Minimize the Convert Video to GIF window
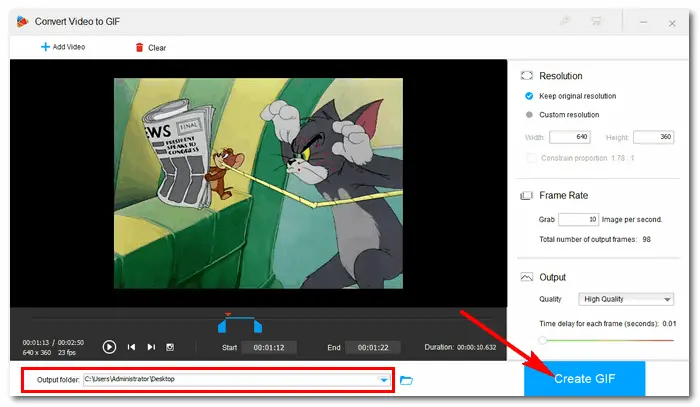 point(643,22)
